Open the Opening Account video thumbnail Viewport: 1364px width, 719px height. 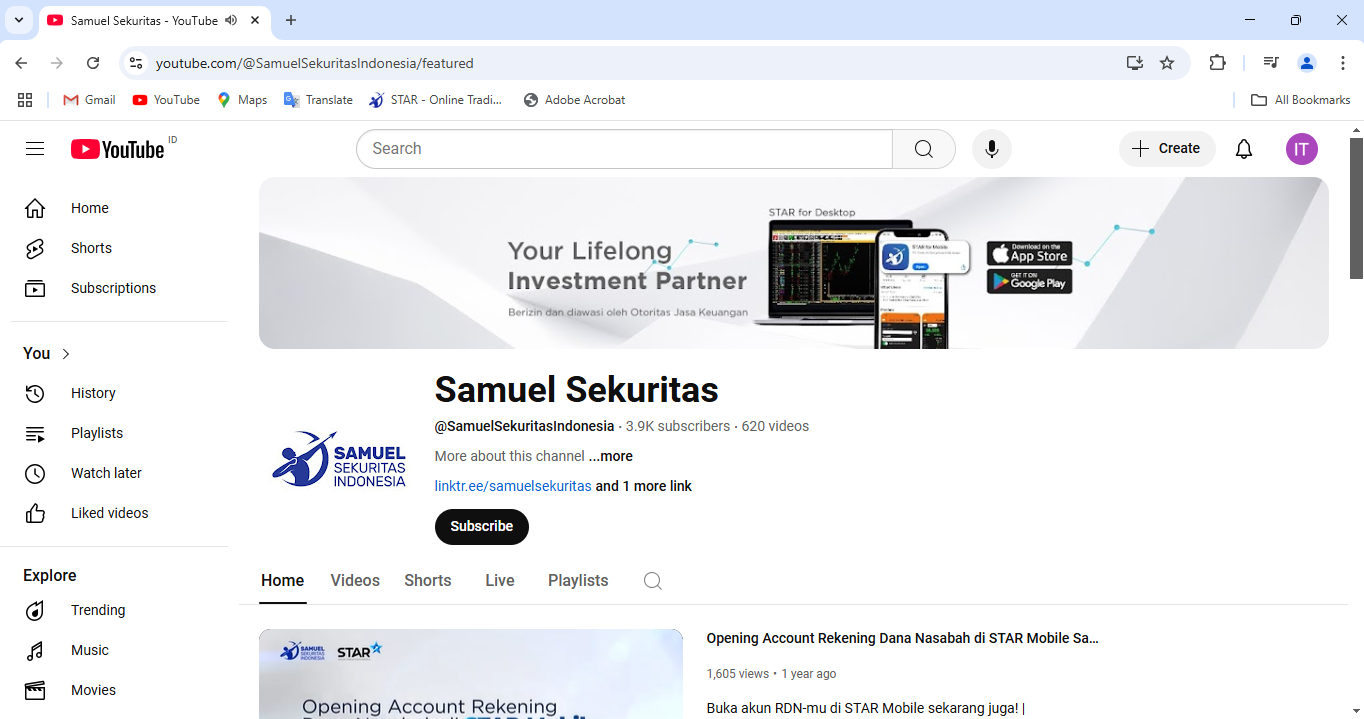470,674
